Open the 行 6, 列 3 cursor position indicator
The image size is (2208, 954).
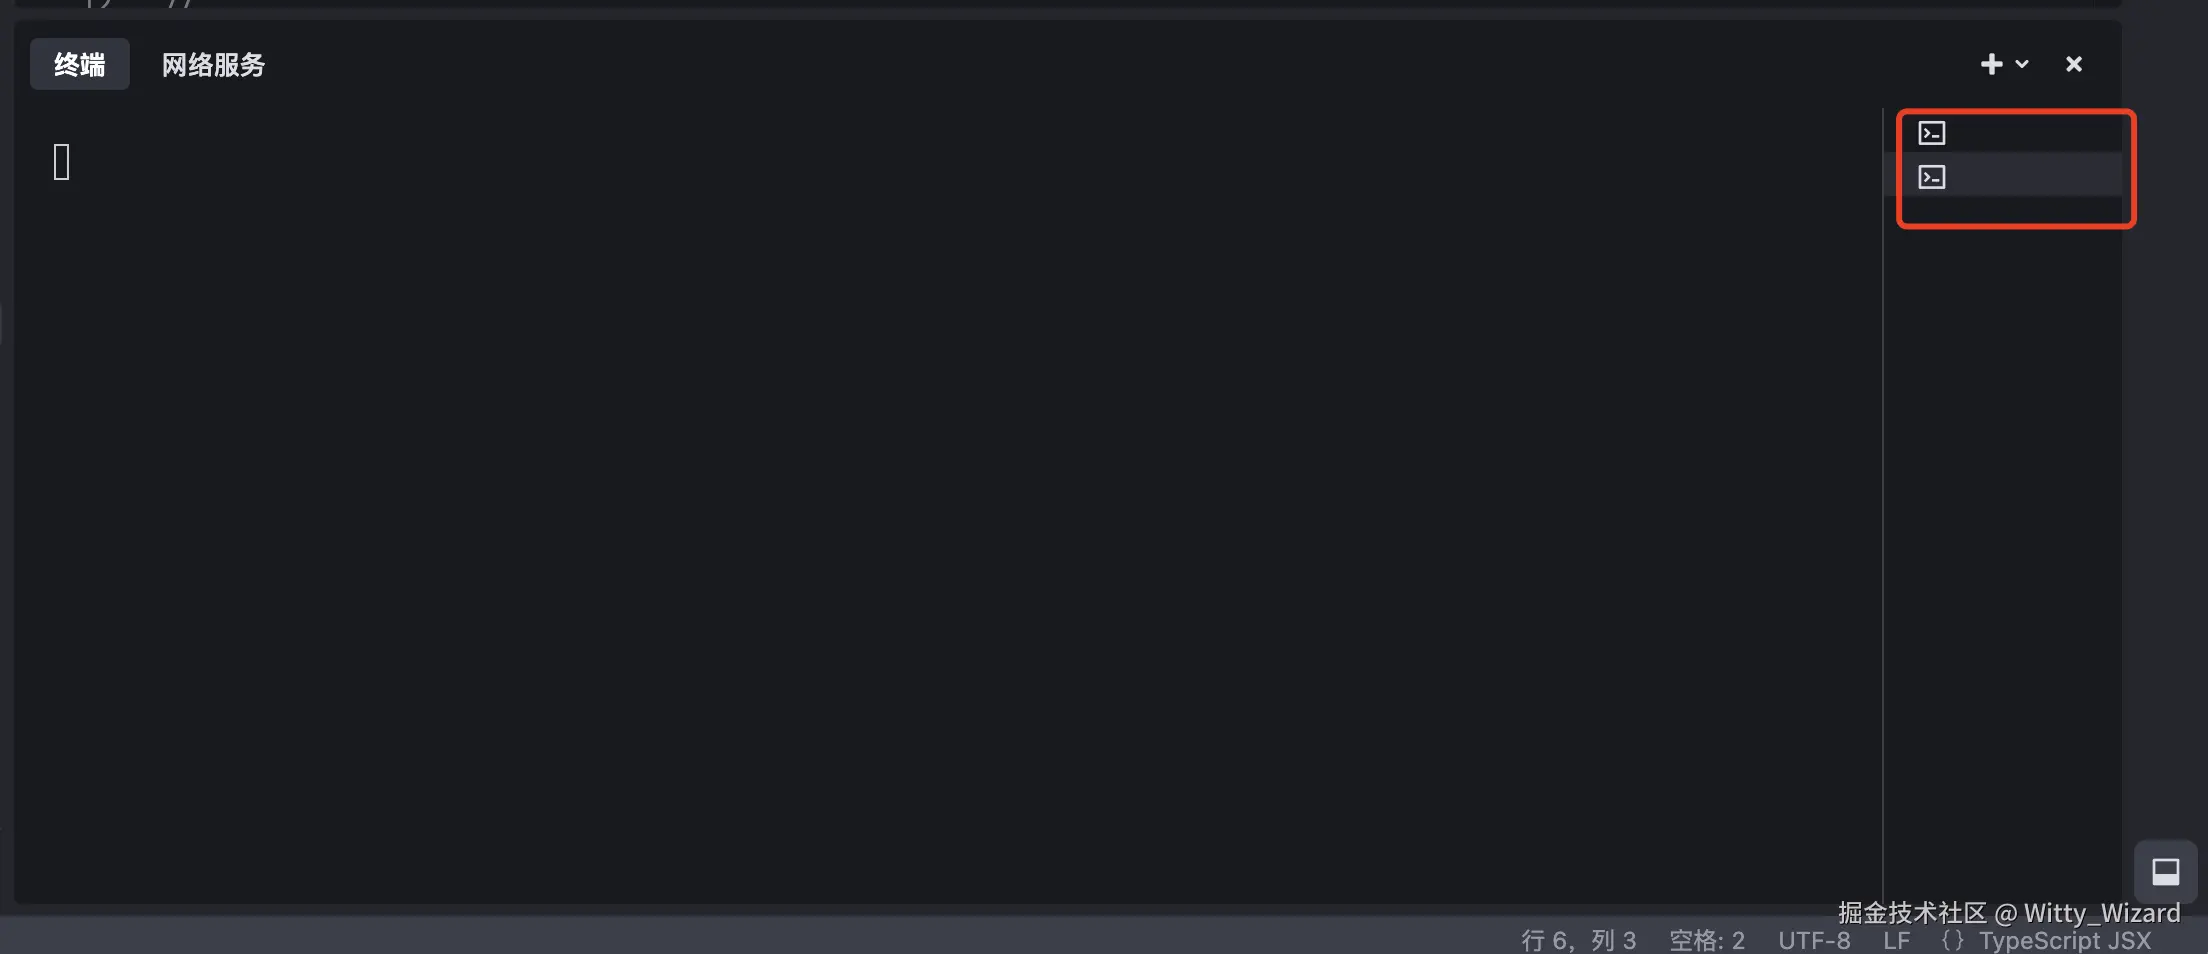(1578, 941)
